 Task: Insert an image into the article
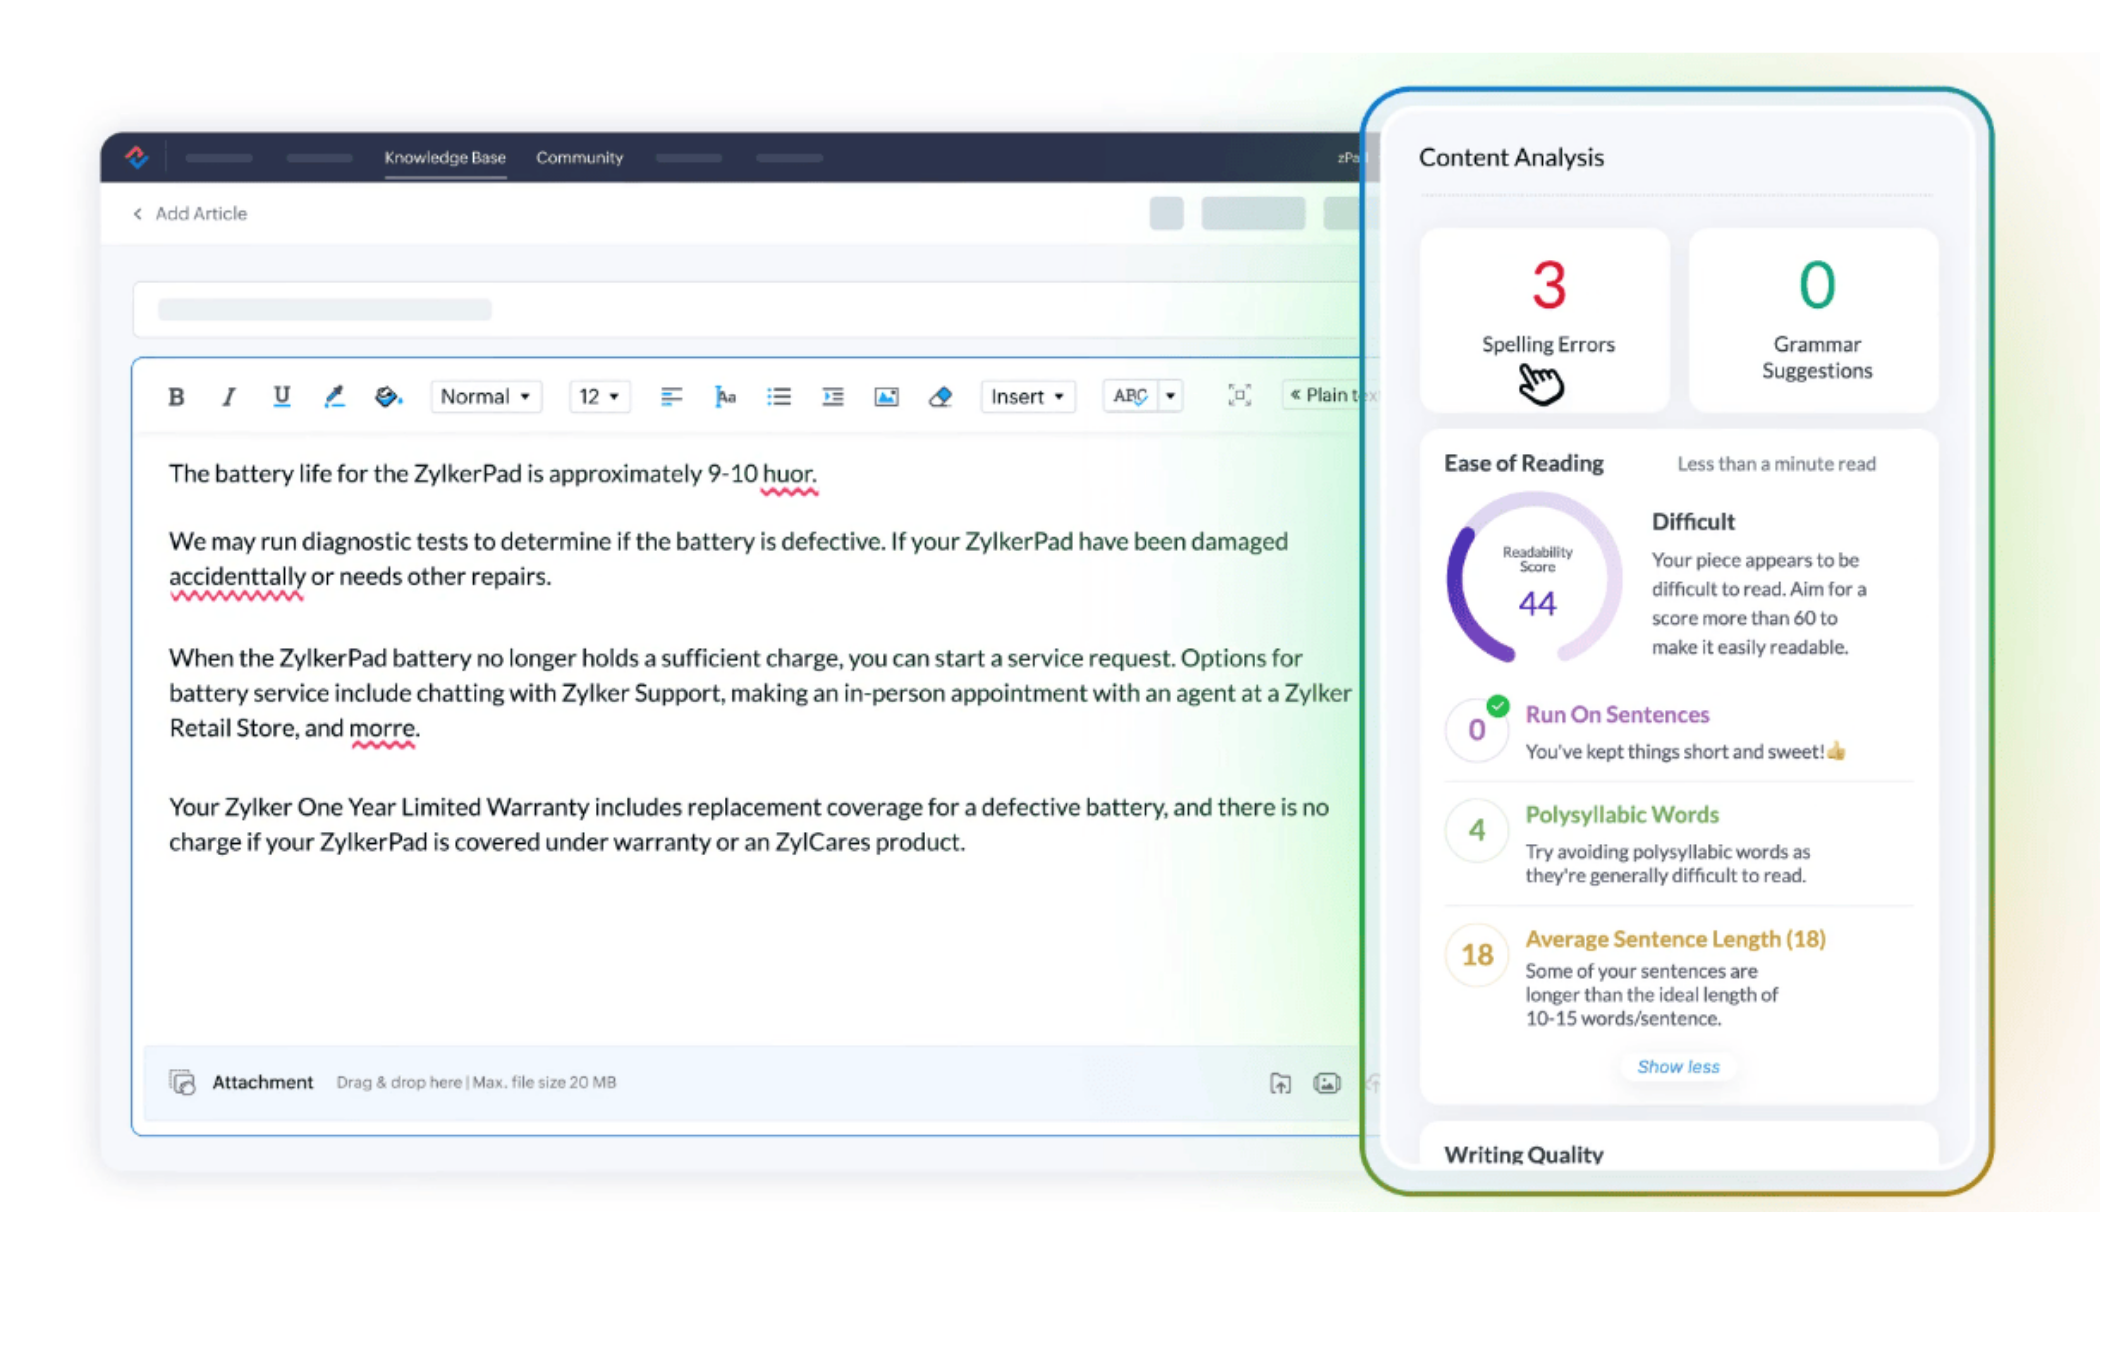click(886, 396)
